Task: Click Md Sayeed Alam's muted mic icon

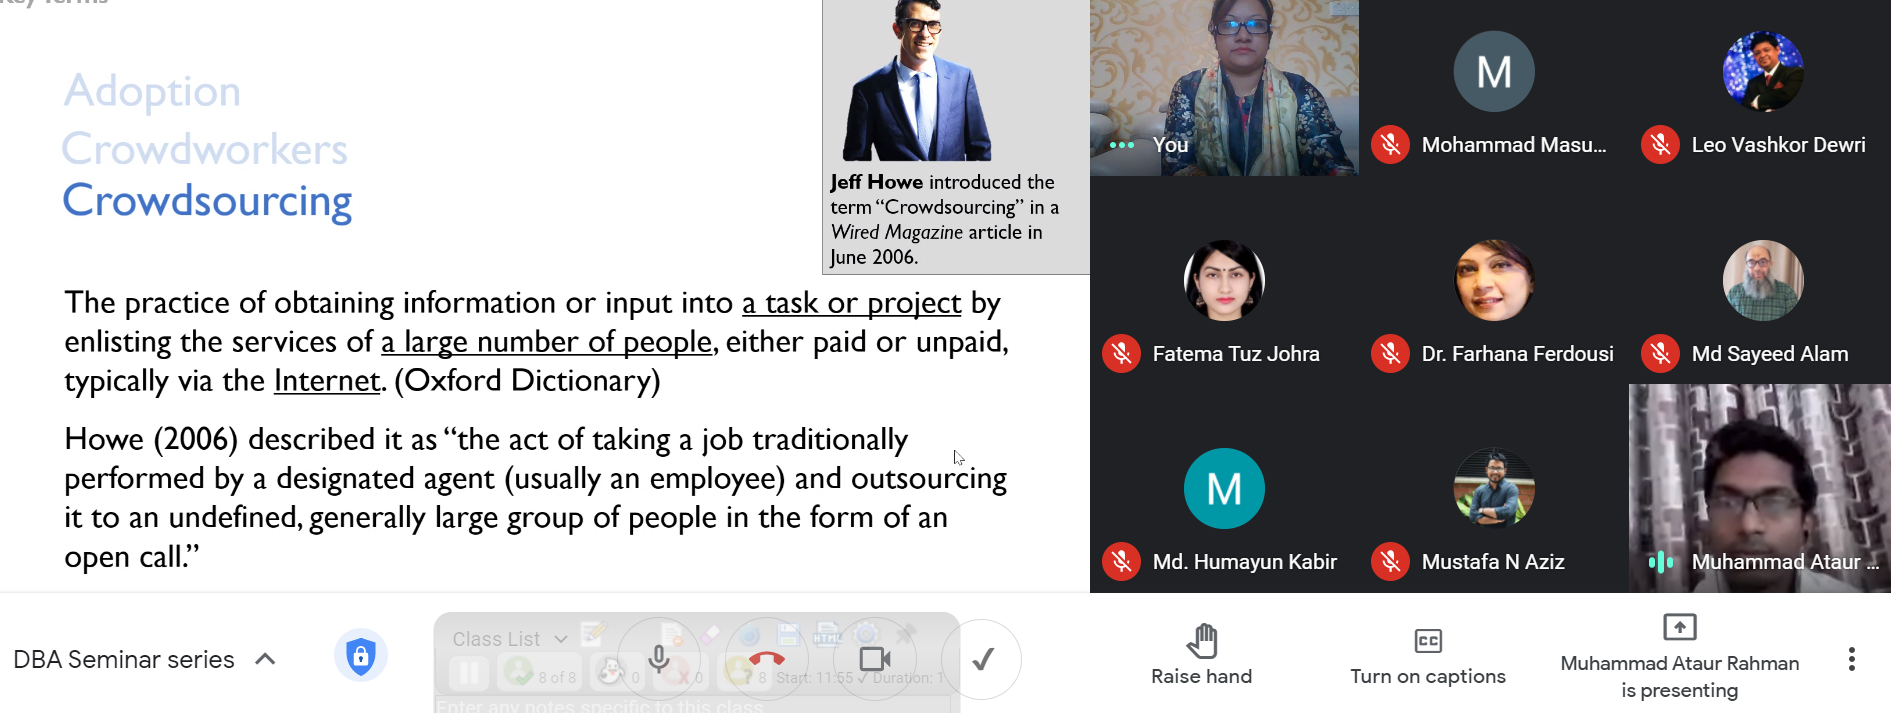Action: [x=1660, y=354]
